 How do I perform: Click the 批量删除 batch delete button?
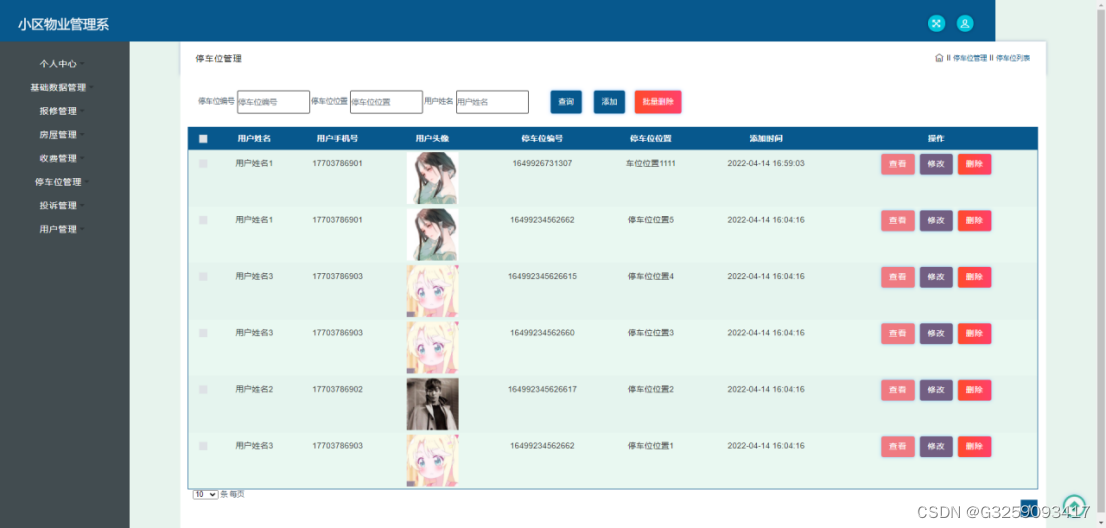pos(657,102)
